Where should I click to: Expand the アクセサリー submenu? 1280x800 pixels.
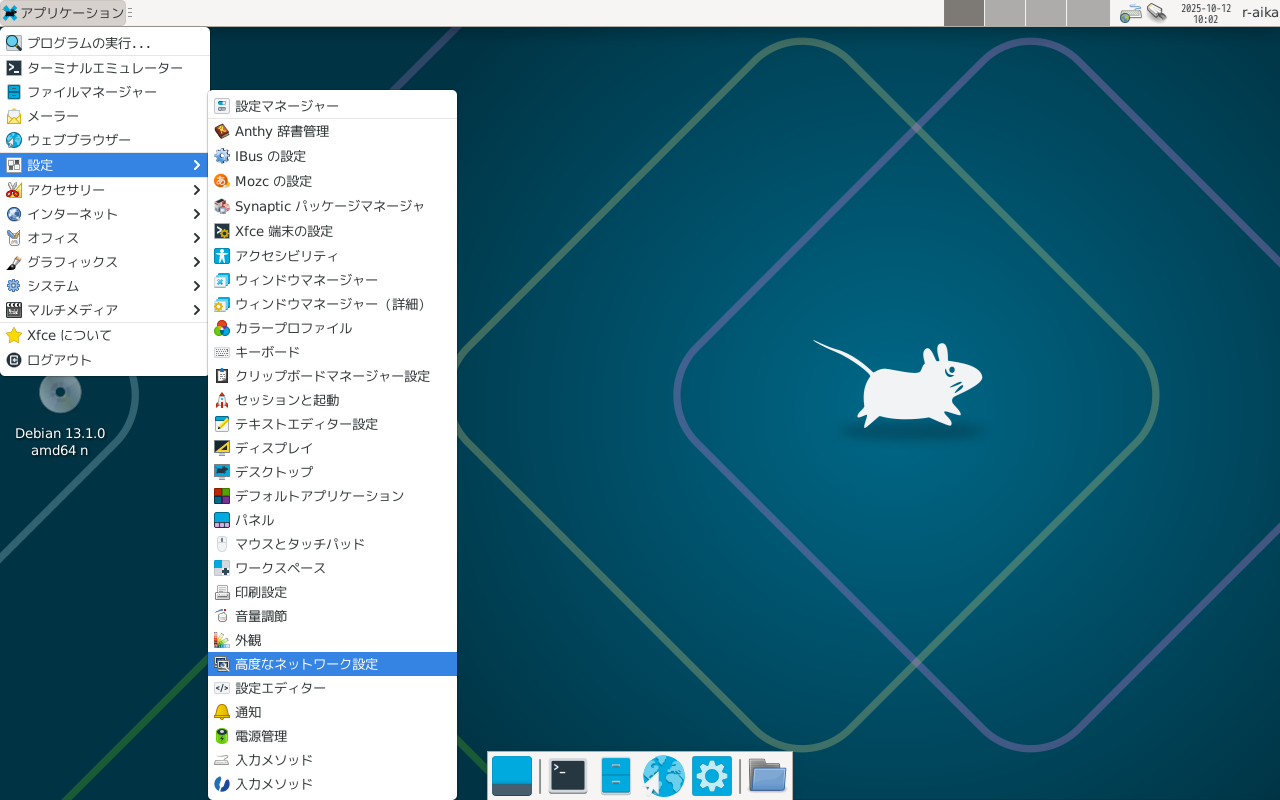pyautogui.click(x=104, y=190)
